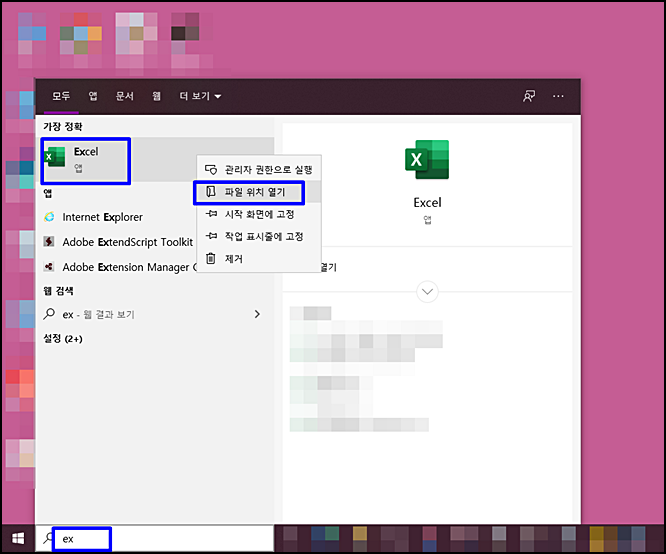Click the 가장 정확 section header

click(63, 127)
